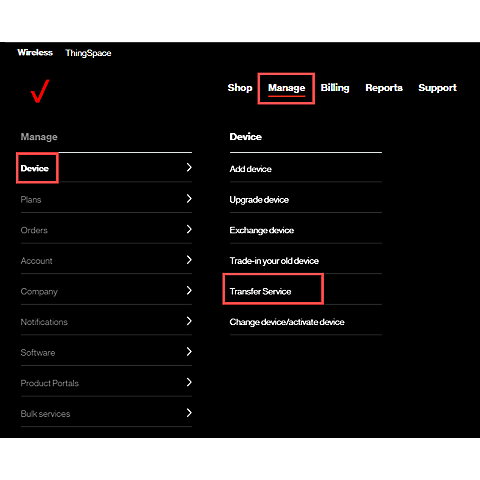Expand the Plans row chevron

[x=189, y=199]
